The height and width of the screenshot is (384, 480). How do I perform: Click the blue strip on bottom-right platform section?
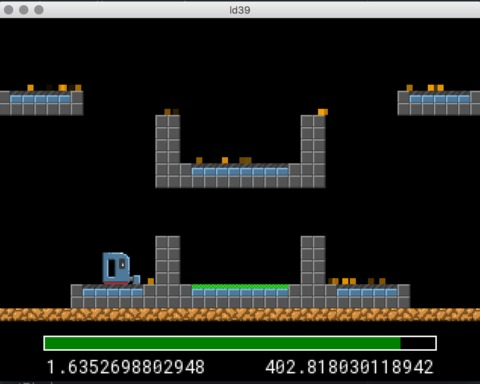click(367, 293)
